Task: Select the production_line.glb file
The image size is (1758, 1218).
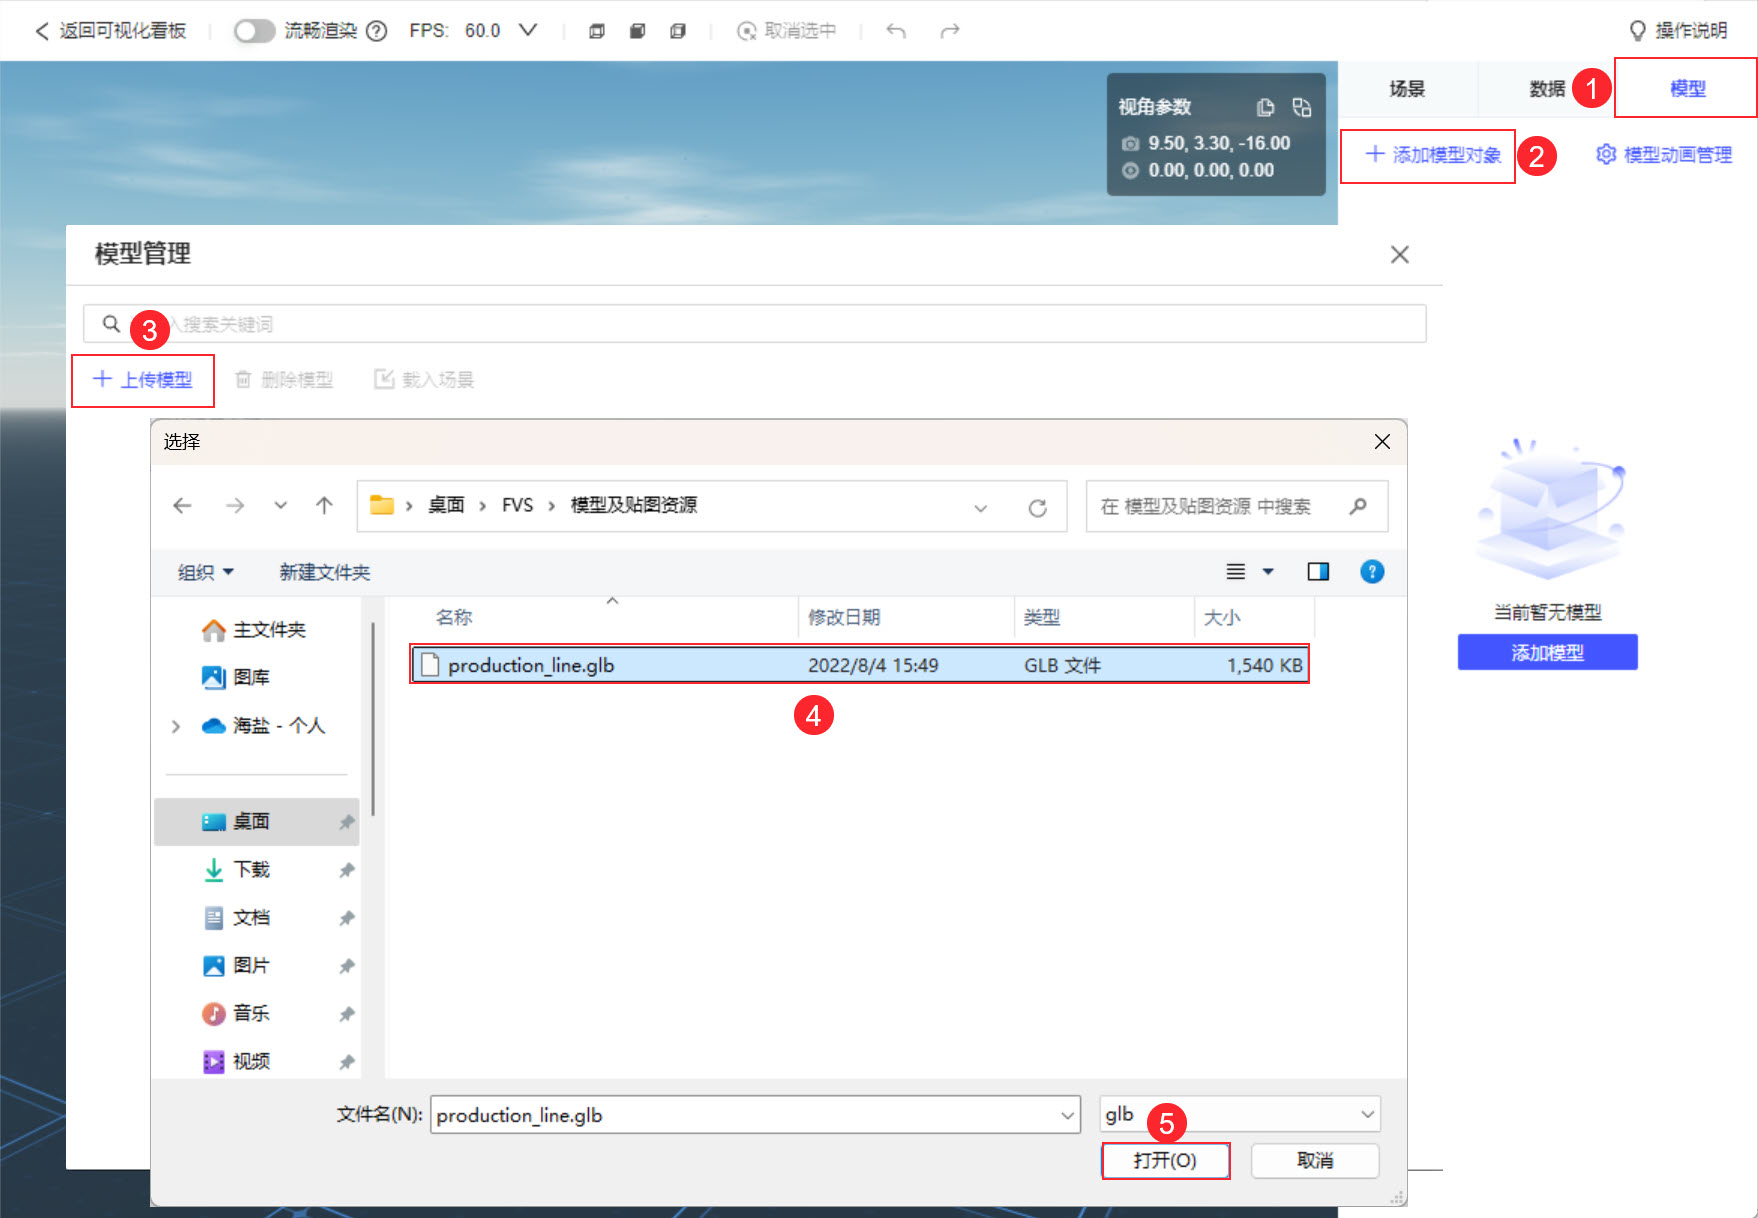Action: (x=859, y=665)
